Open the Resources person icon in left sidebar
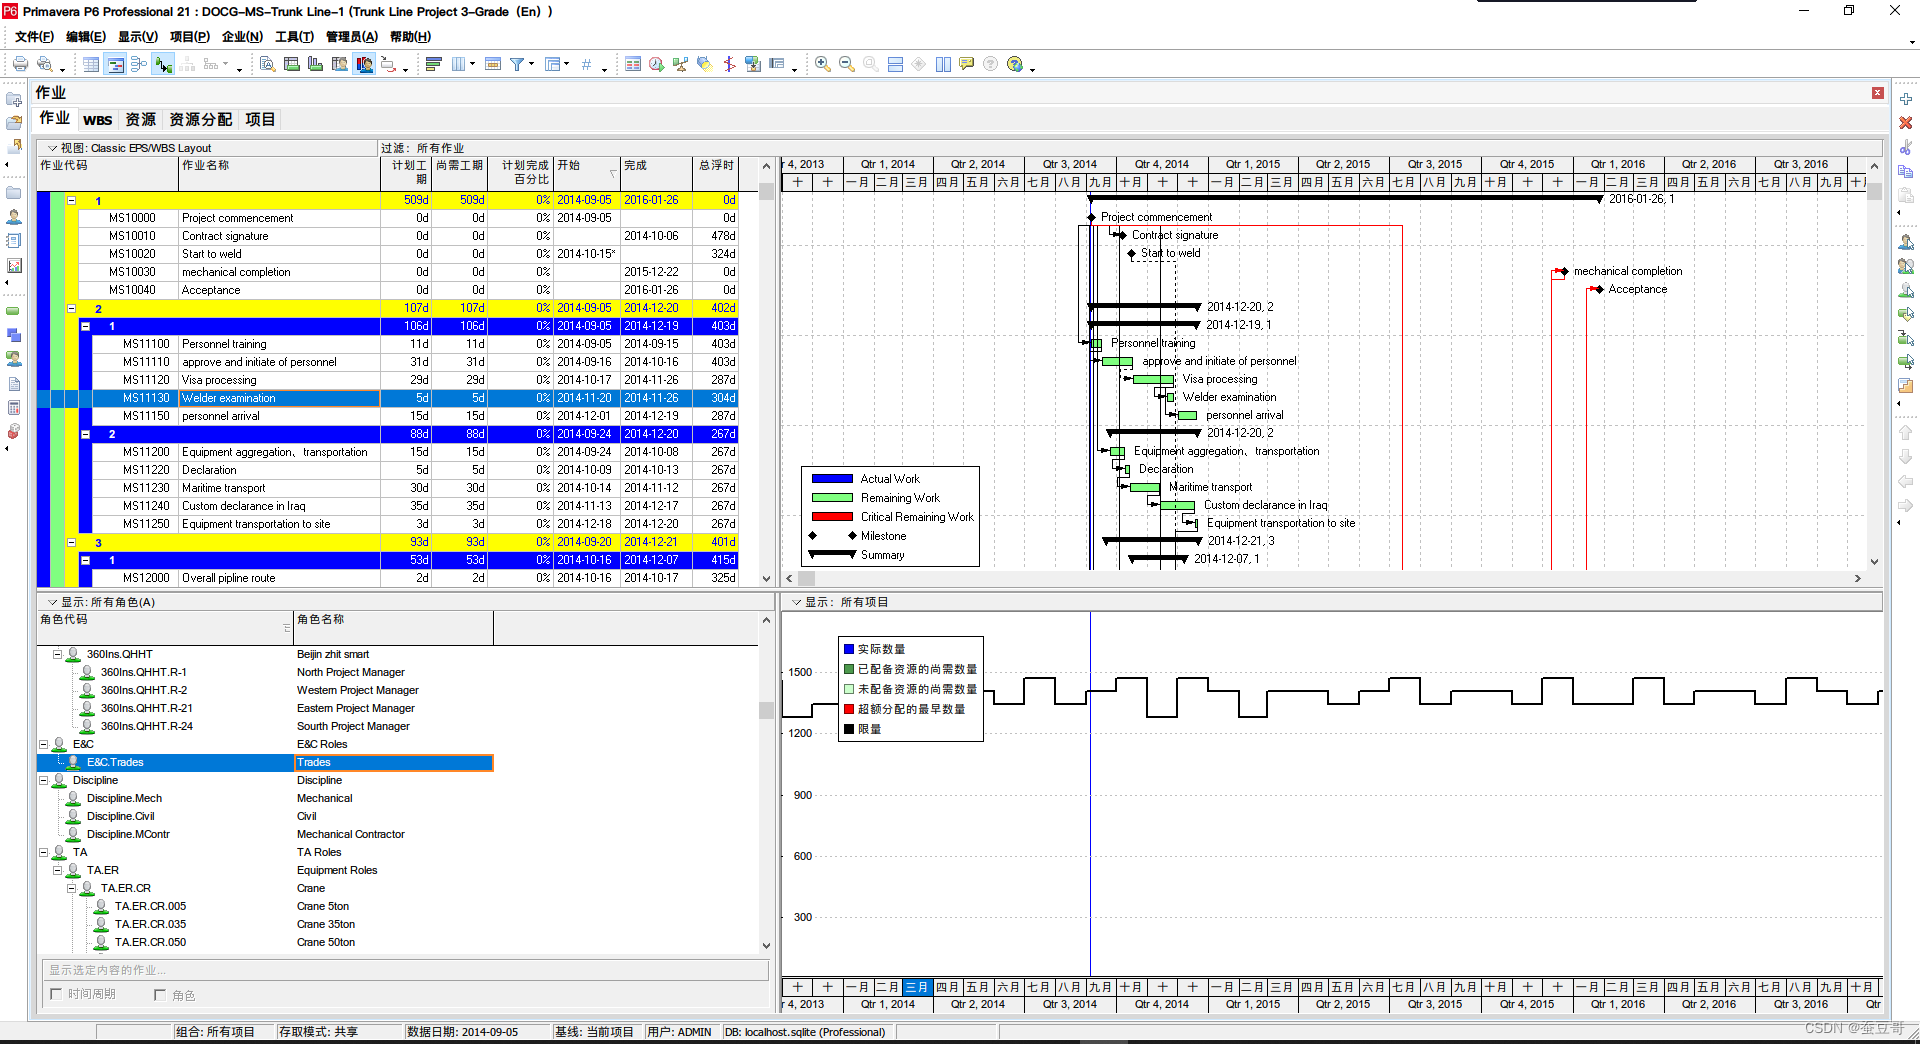The width and height of the screenshot is (1920, 1044). click(x=14, y=216)
